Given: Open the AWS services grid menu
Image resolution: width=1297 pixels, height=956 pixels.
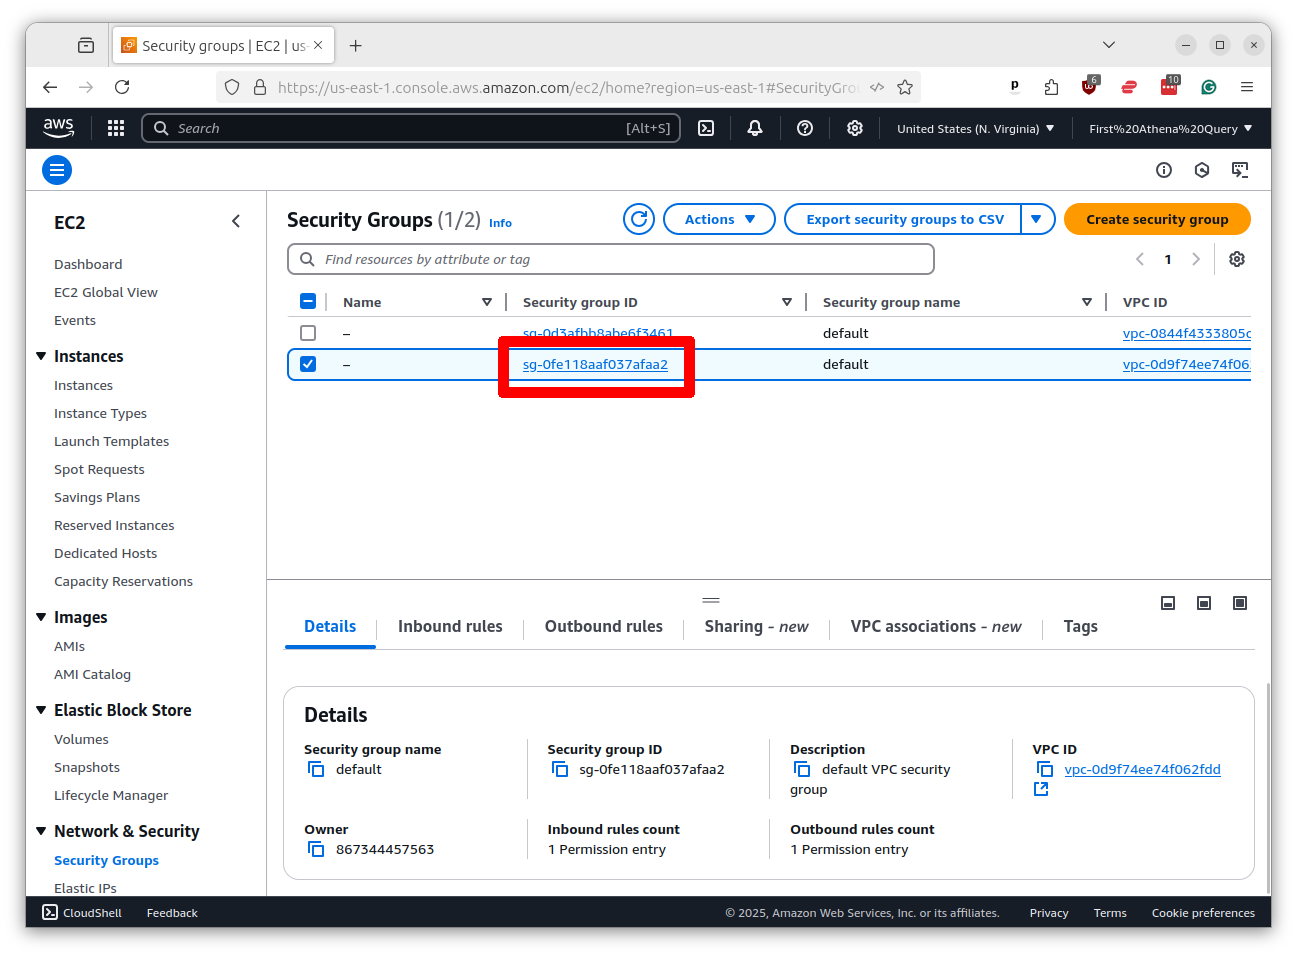Looking at the screenshot, I should [x=116, y=128].
